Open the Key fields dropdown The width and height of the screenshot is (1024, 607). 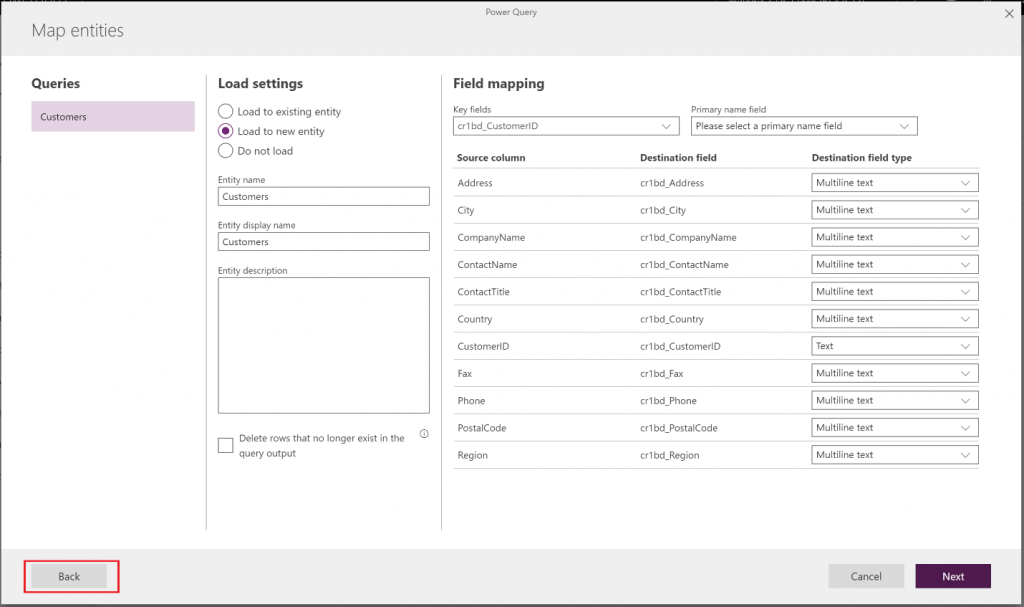click(566, 126)
